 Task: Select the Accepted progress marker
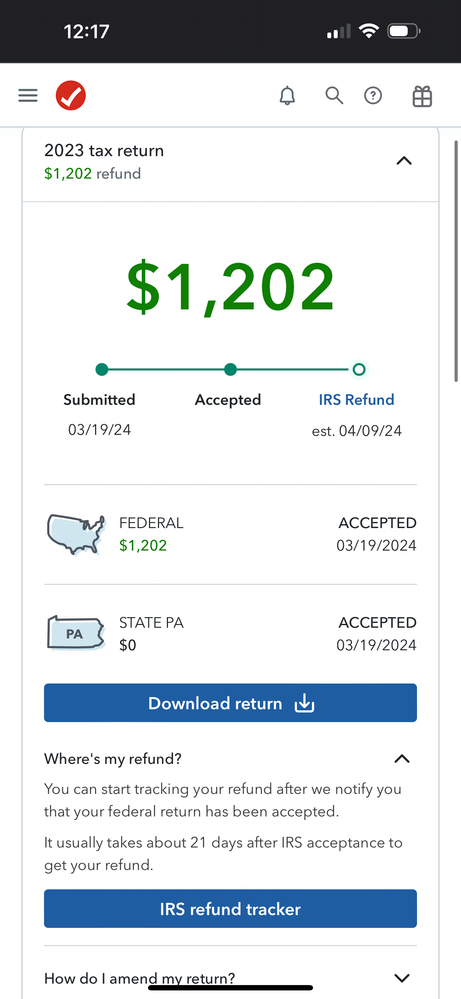(230, 369)
